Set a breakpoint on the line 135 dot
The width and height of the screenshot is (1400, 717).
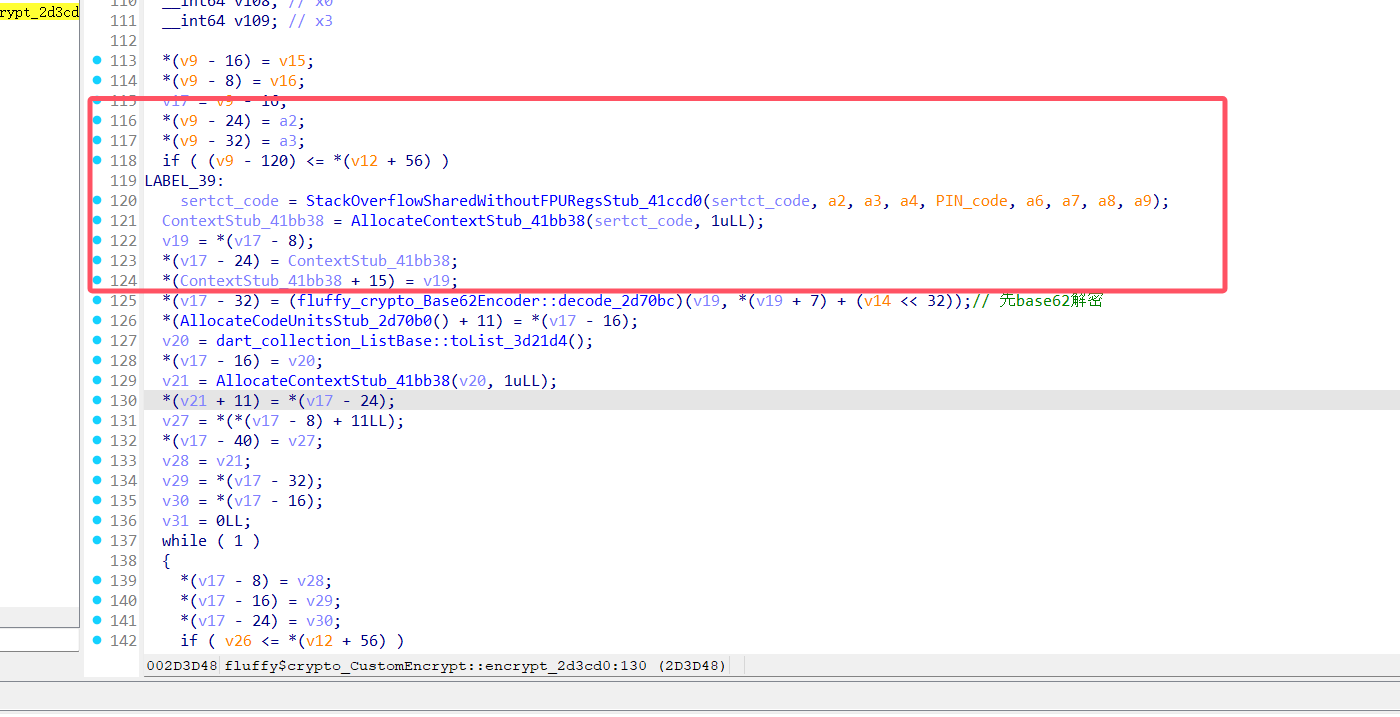point(96,501)
